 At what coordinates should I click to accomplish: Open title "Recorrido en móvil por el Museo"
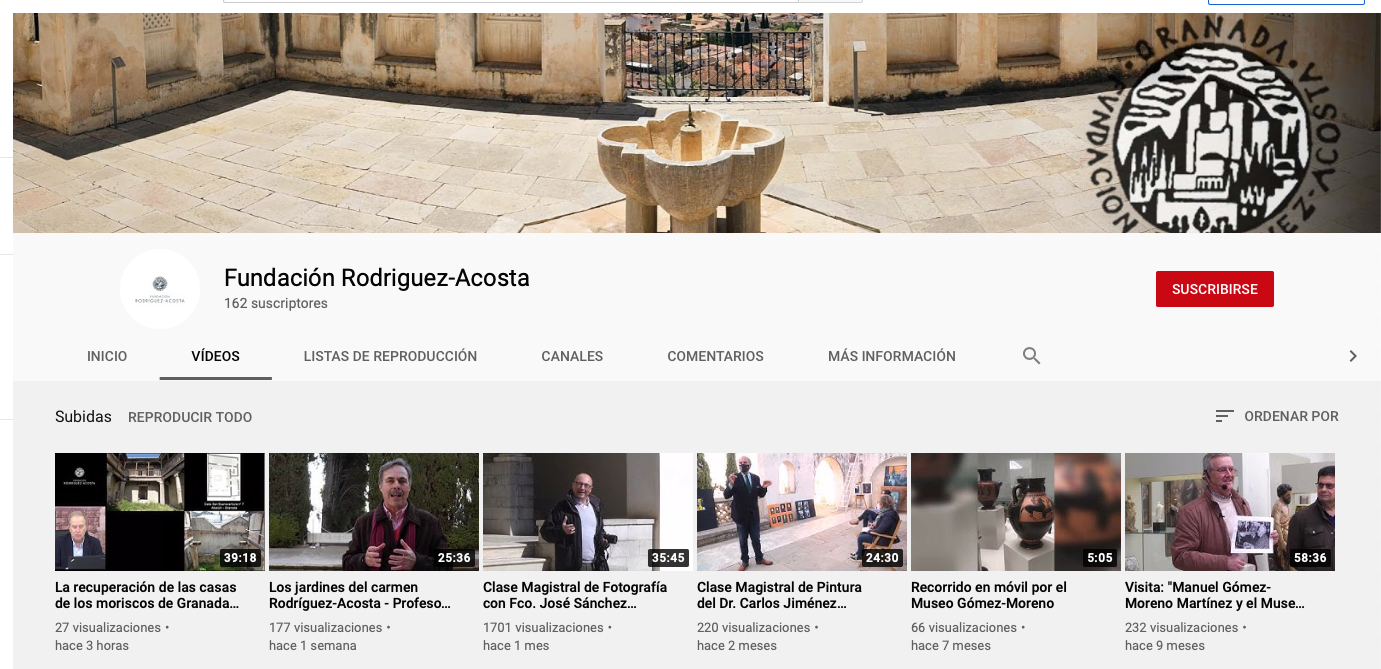point(989,595)
